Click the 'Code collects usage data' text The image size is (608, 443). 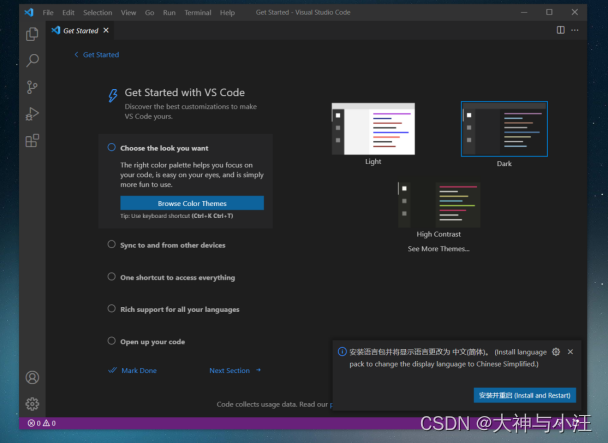272,404
